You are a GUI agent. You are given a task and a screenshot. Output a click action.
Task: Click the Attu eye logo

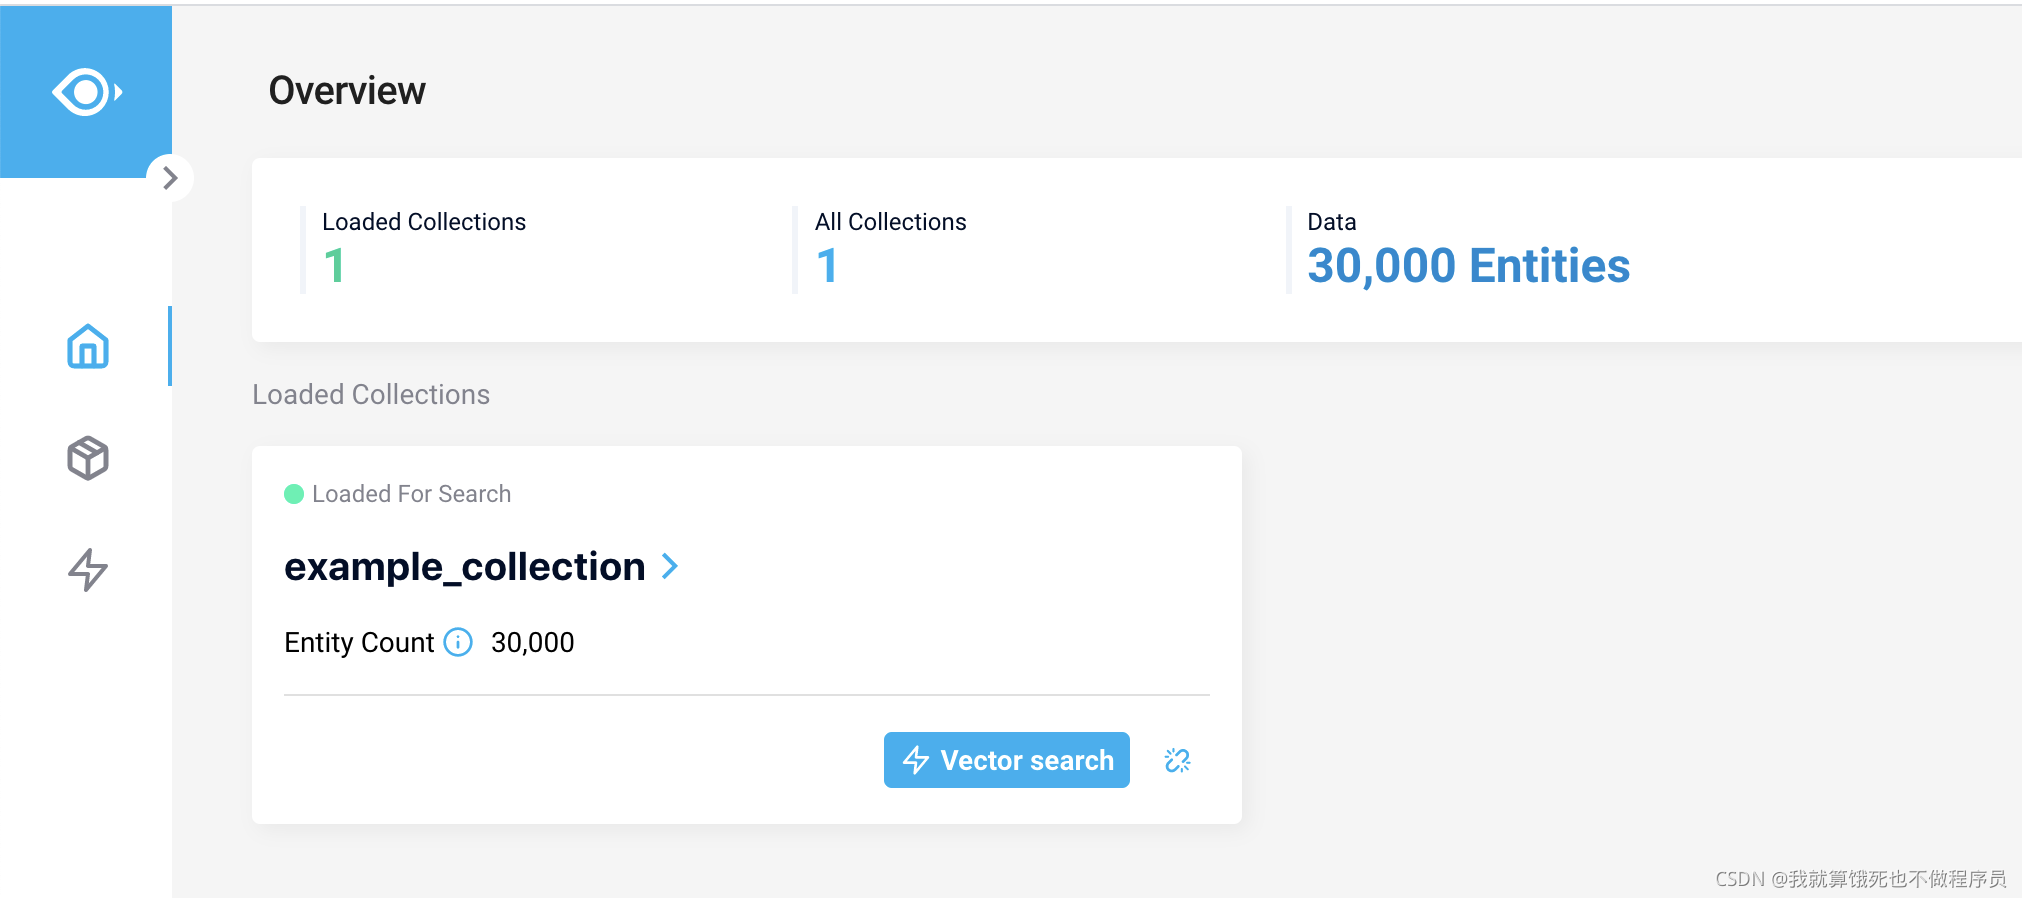tap(86, 92)
